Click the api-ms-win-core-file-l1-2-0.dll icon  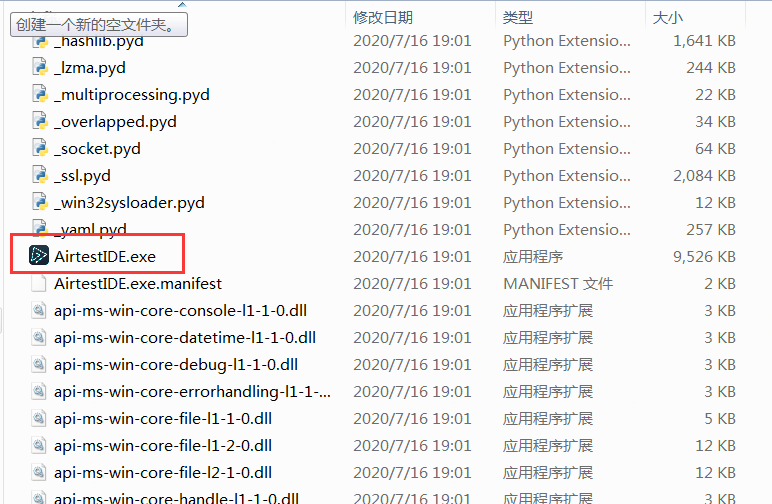pos(39,446)
